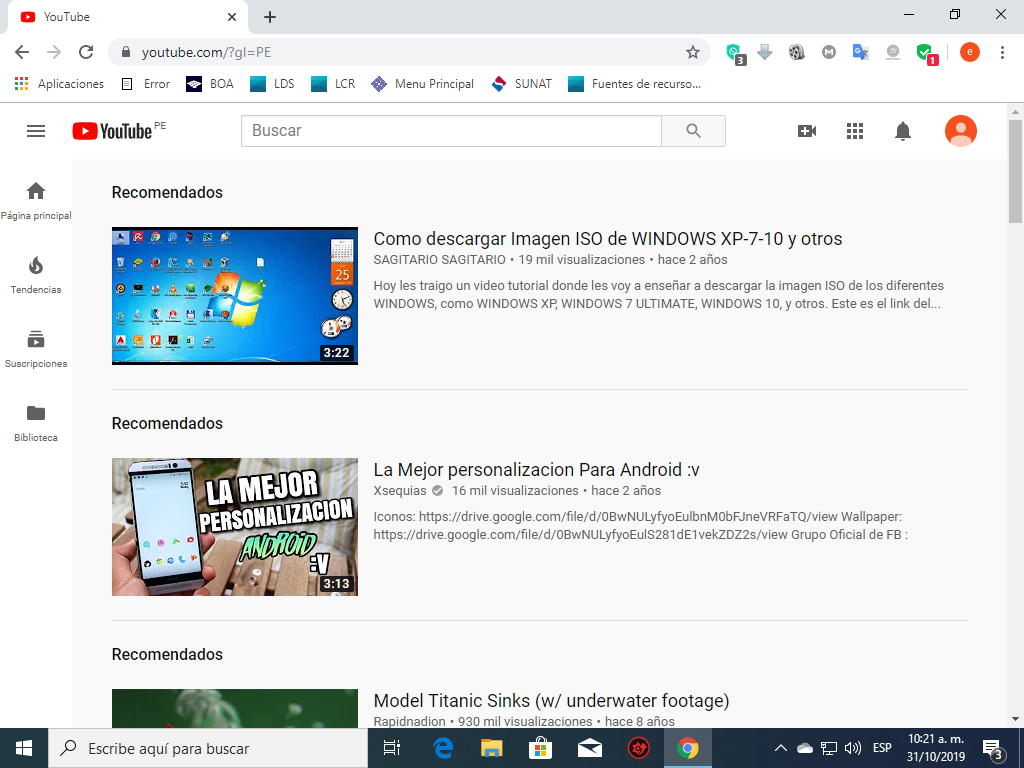This screenshot has height=768, width=1024.
Task: Launch Microsoft Edge from taskbar
Action: pos(443,748)
